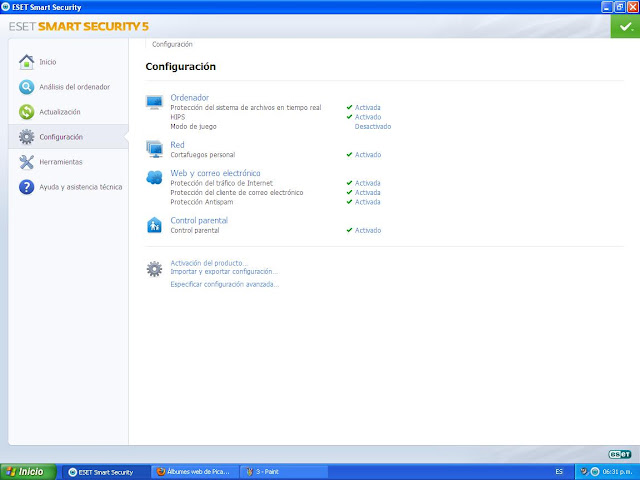Open the Inicio section
The height and width of the screenshot is (480, 640).
tap(48, 62)
